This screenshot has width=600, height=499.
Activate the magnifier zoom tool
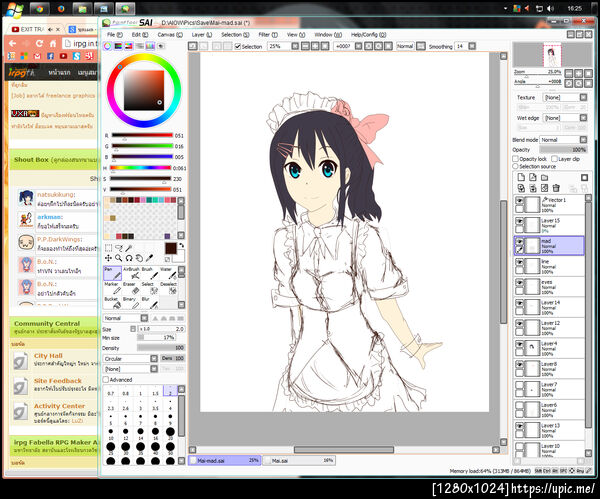click(119, 258)
